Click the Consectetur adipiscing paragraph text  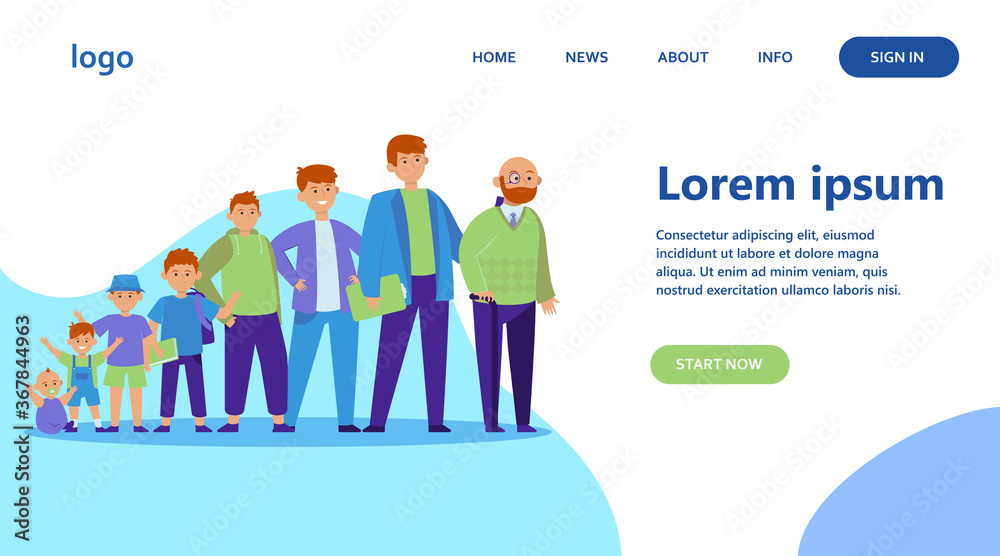click(x=778, y=263)
